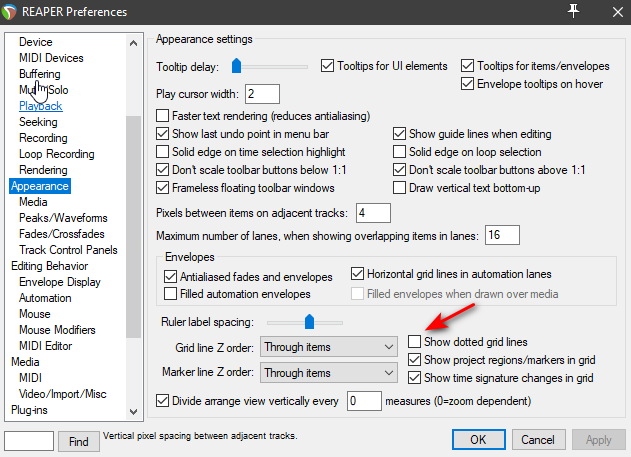Select Envelope Display in the tree
Screen dimensions: 631x457
(60, 282)
